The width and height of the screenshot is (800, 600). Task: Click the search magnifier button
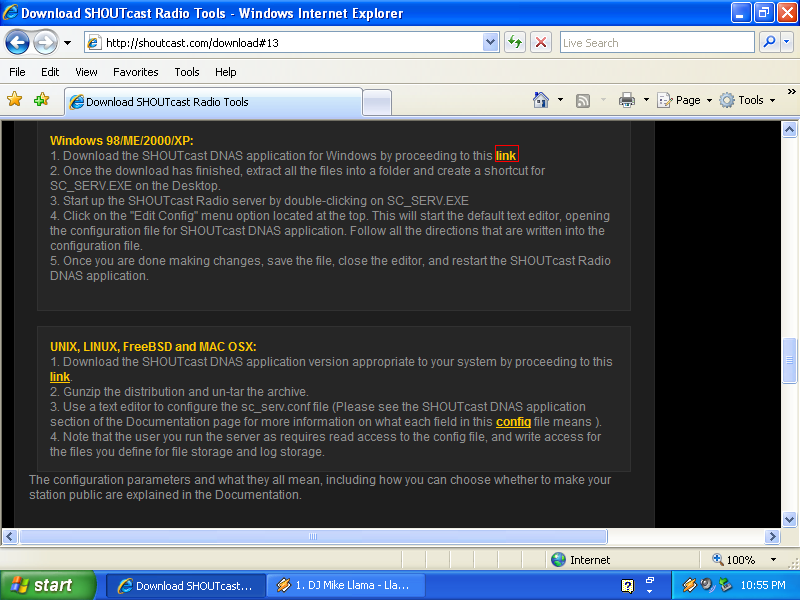pos(769,42)
